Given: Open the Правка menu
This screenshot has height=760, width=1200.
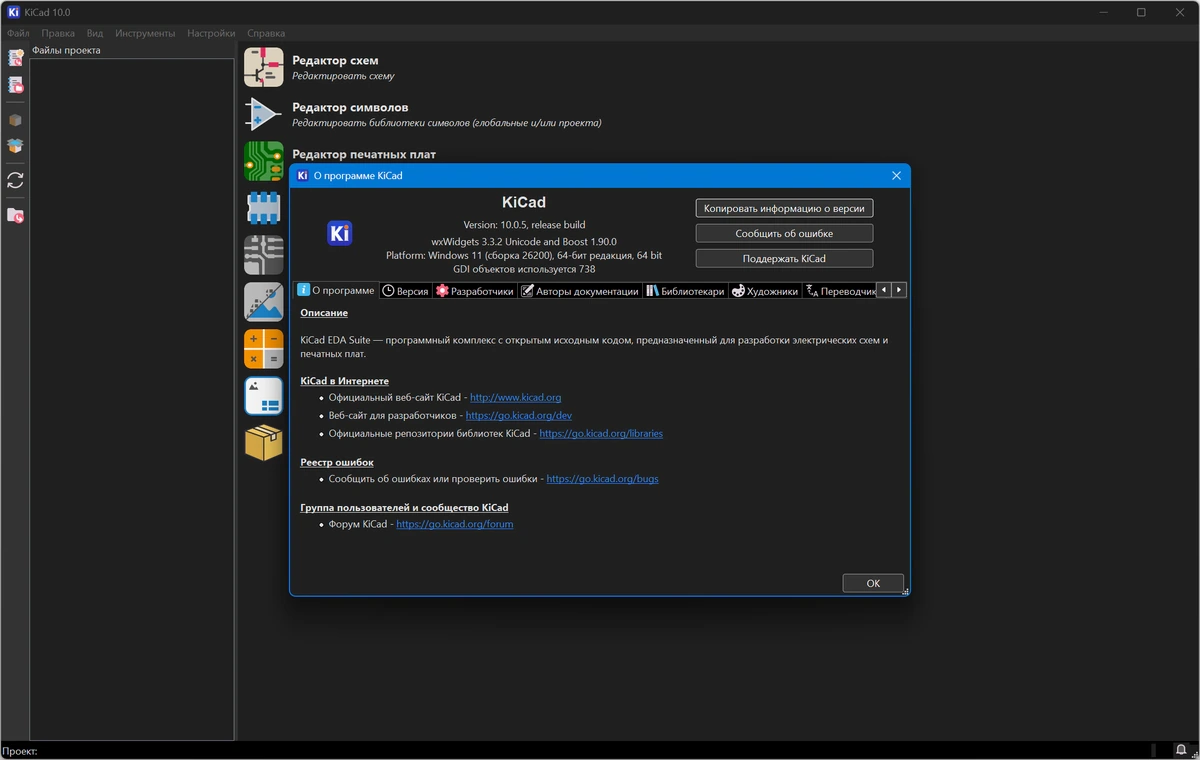Looking at the screenshot, I should click(x=58, y=33).
